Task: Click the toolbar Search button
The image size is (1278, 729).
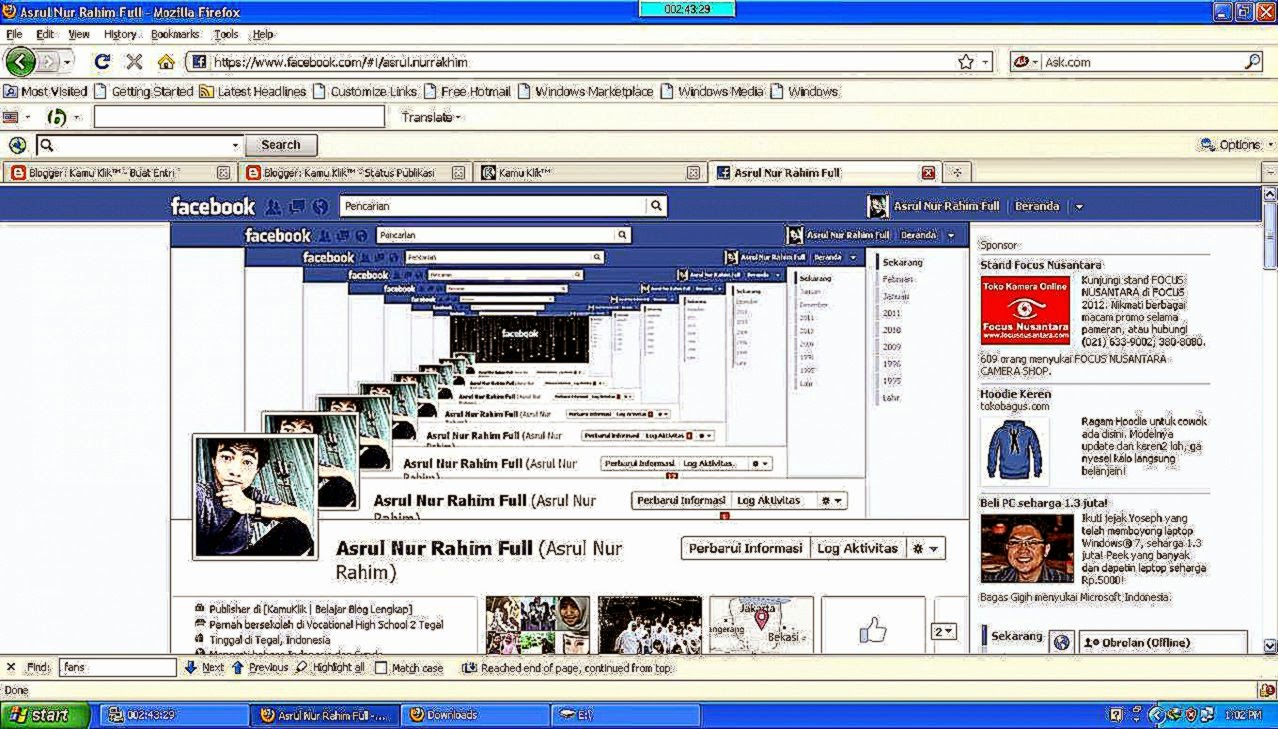Action: click(281, 145)
